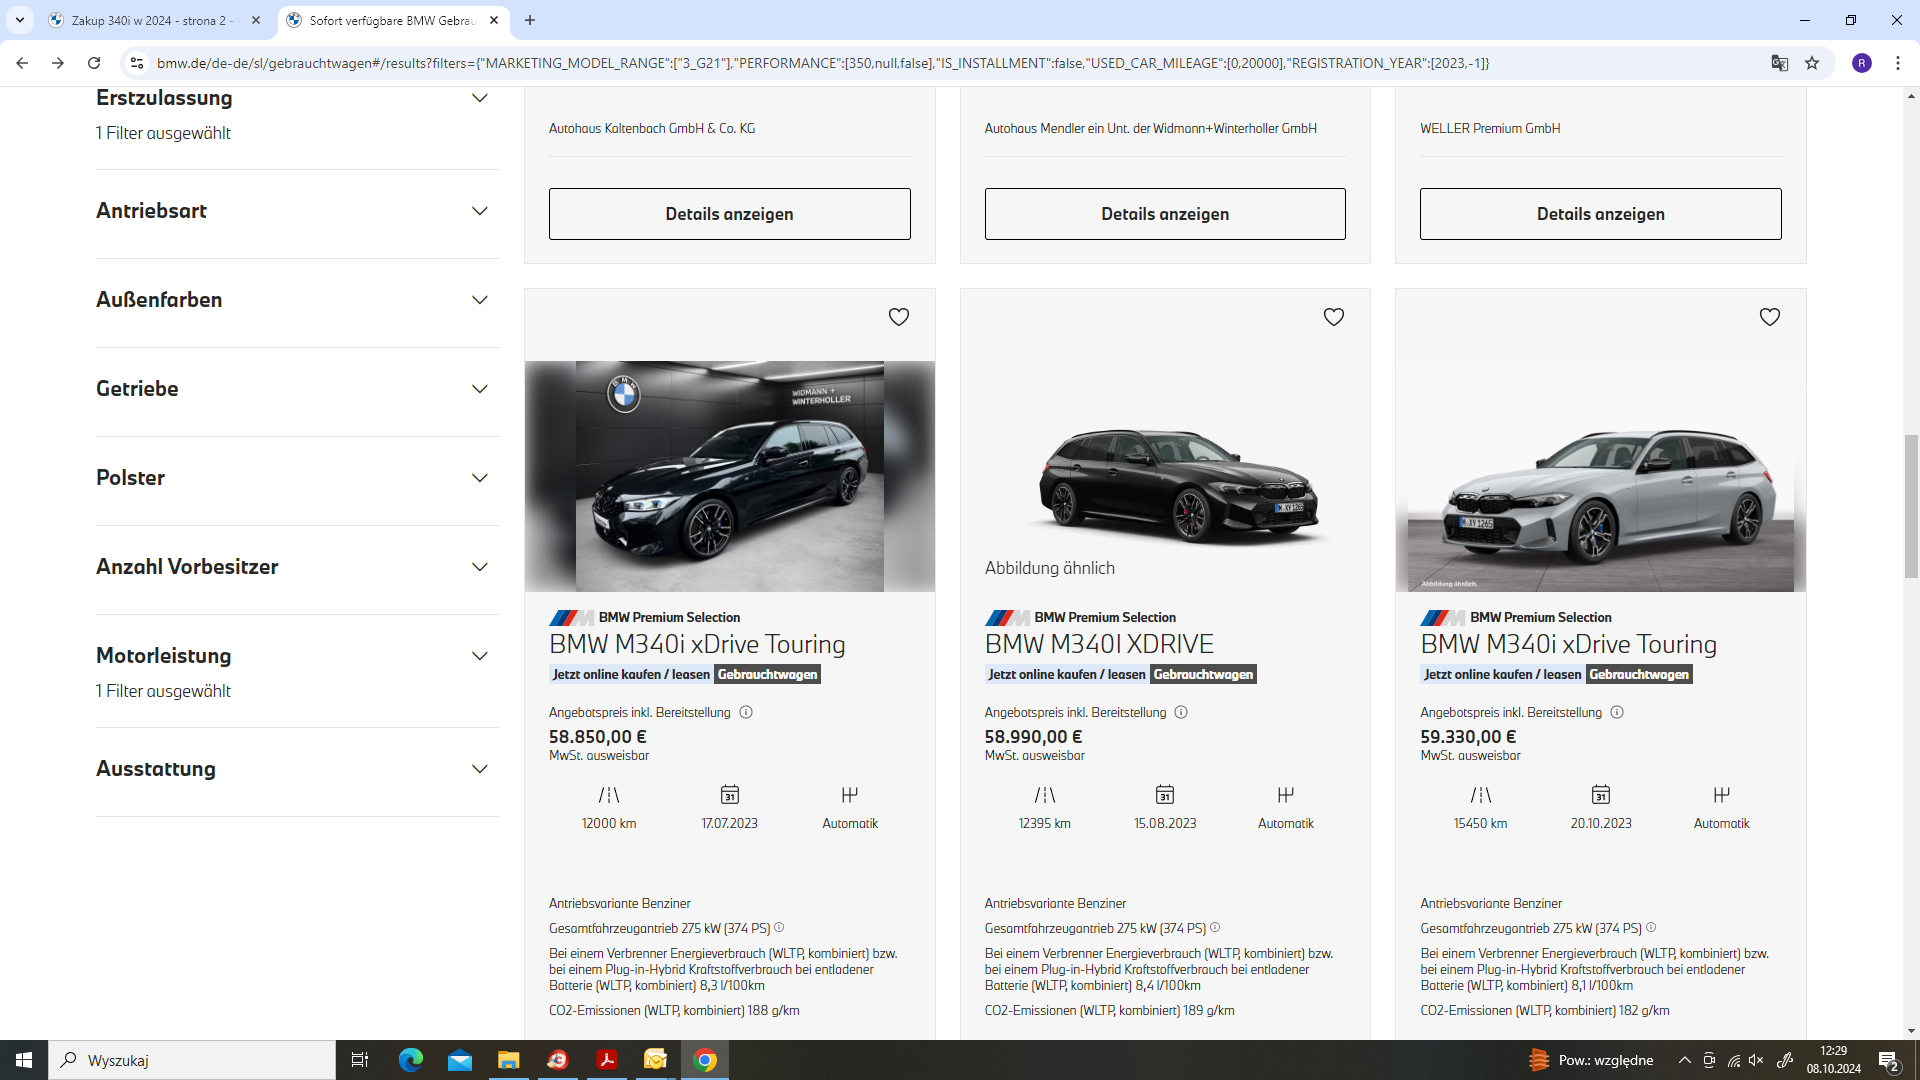This screenshot has height=1080, width=1920.
Task: Reload the BMW page
Action: (x=94, y=63)
